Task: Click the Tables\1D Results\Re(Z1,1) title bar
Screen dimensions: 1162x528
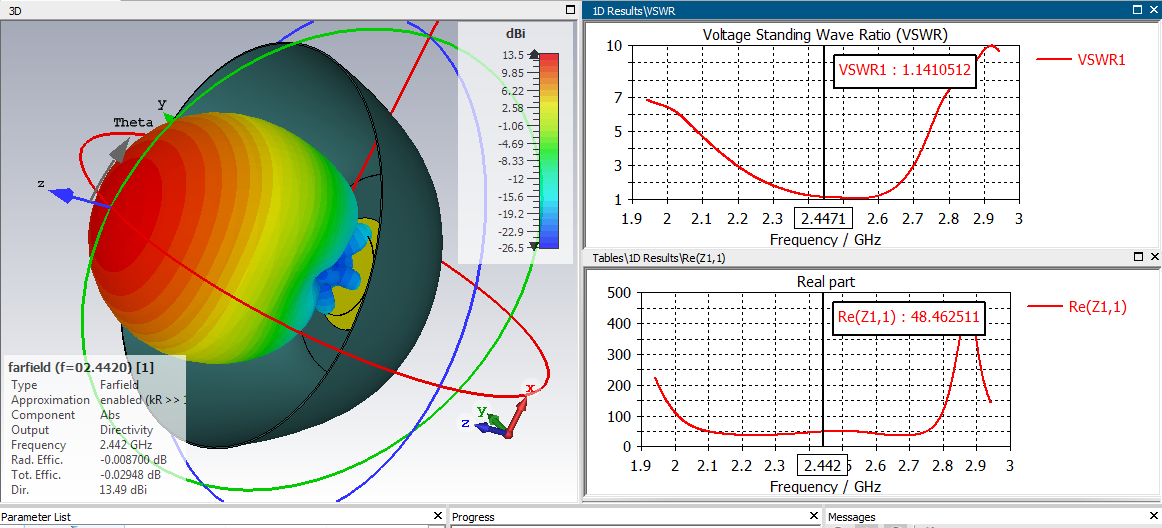Action: tap(852, 257)
